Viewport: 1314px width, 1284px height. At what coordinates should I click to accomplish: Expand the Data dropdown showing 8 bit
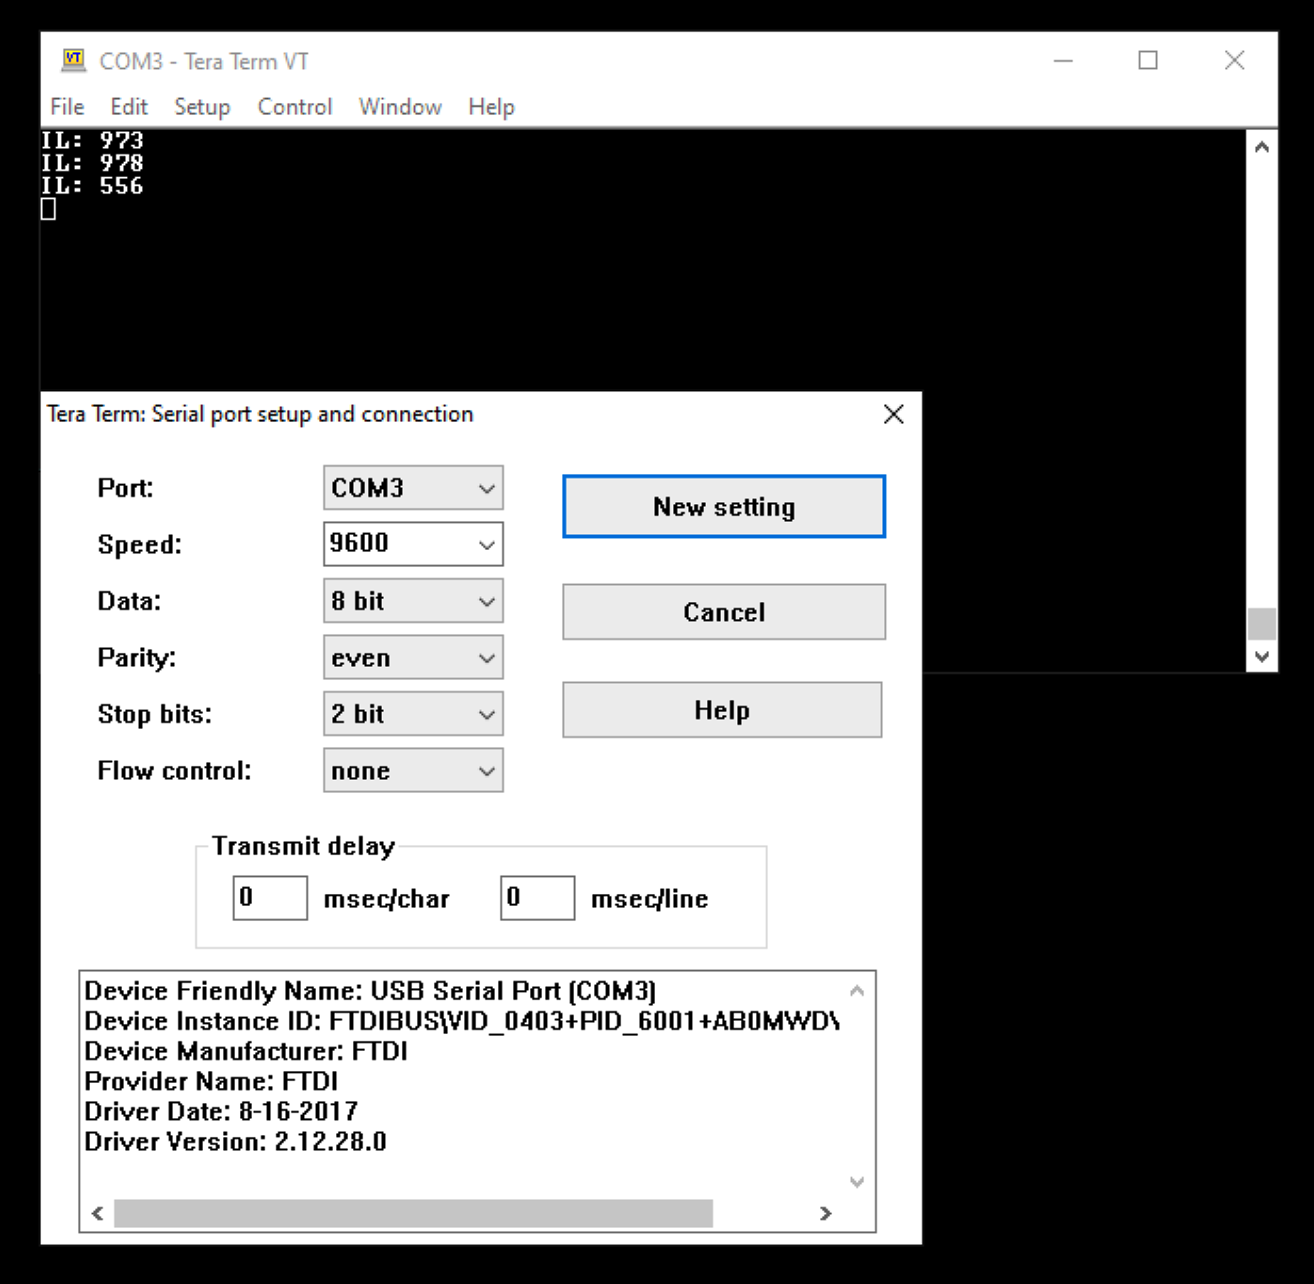413,601
